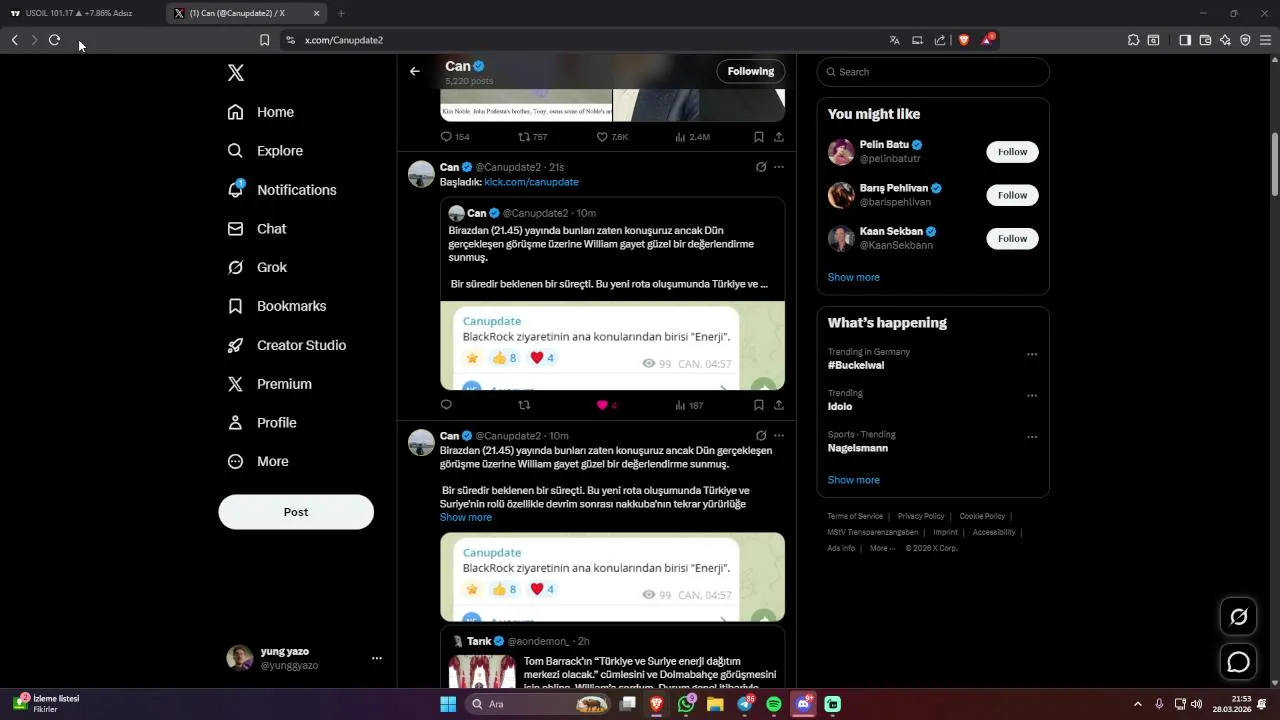
Task: Reply to the Başladık post
Action: [446, 405]
